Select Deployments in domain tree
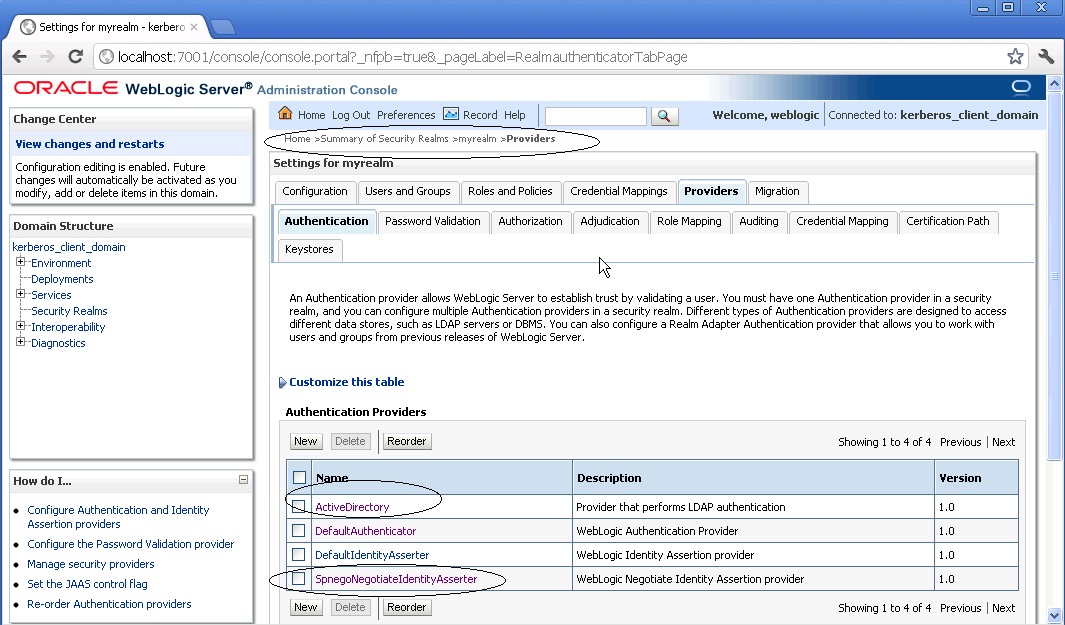Viewport: 1065px width, 625px height. [62, 279]
